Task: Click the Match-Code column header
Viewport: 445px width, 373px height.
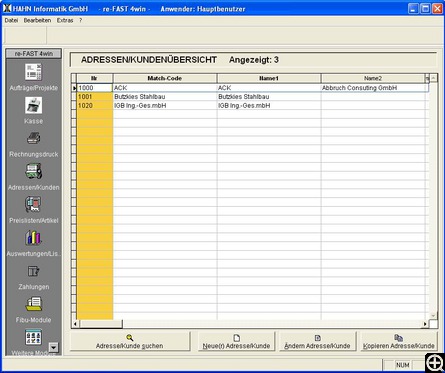Action: coord(165,78)
